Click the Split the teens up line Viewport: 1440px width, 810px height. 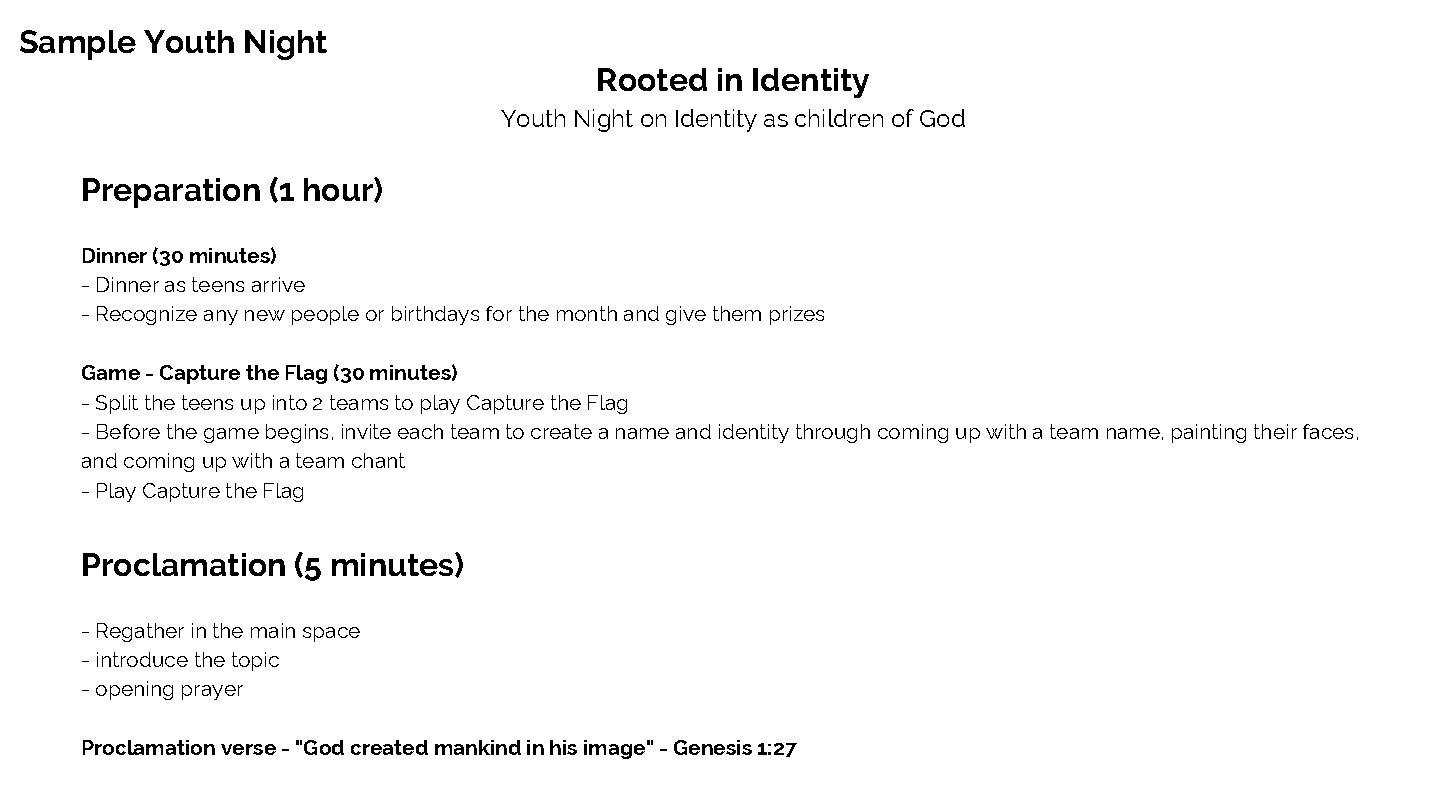(x=355, y=403)
